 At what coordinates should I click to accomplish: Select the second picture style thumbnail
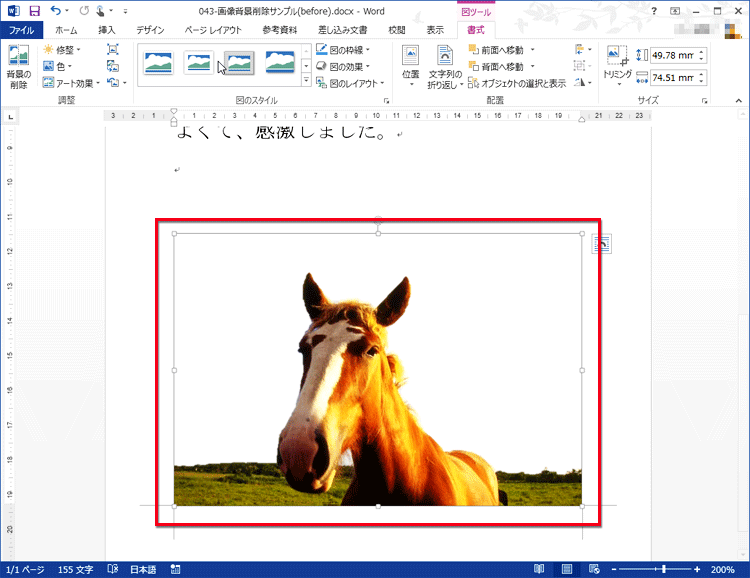point(199,63)
